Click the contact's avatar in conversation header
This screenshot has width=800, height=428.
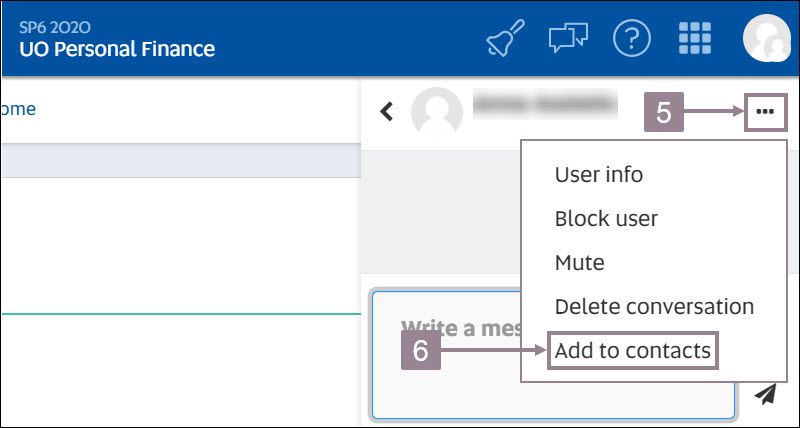pos(437,111)
